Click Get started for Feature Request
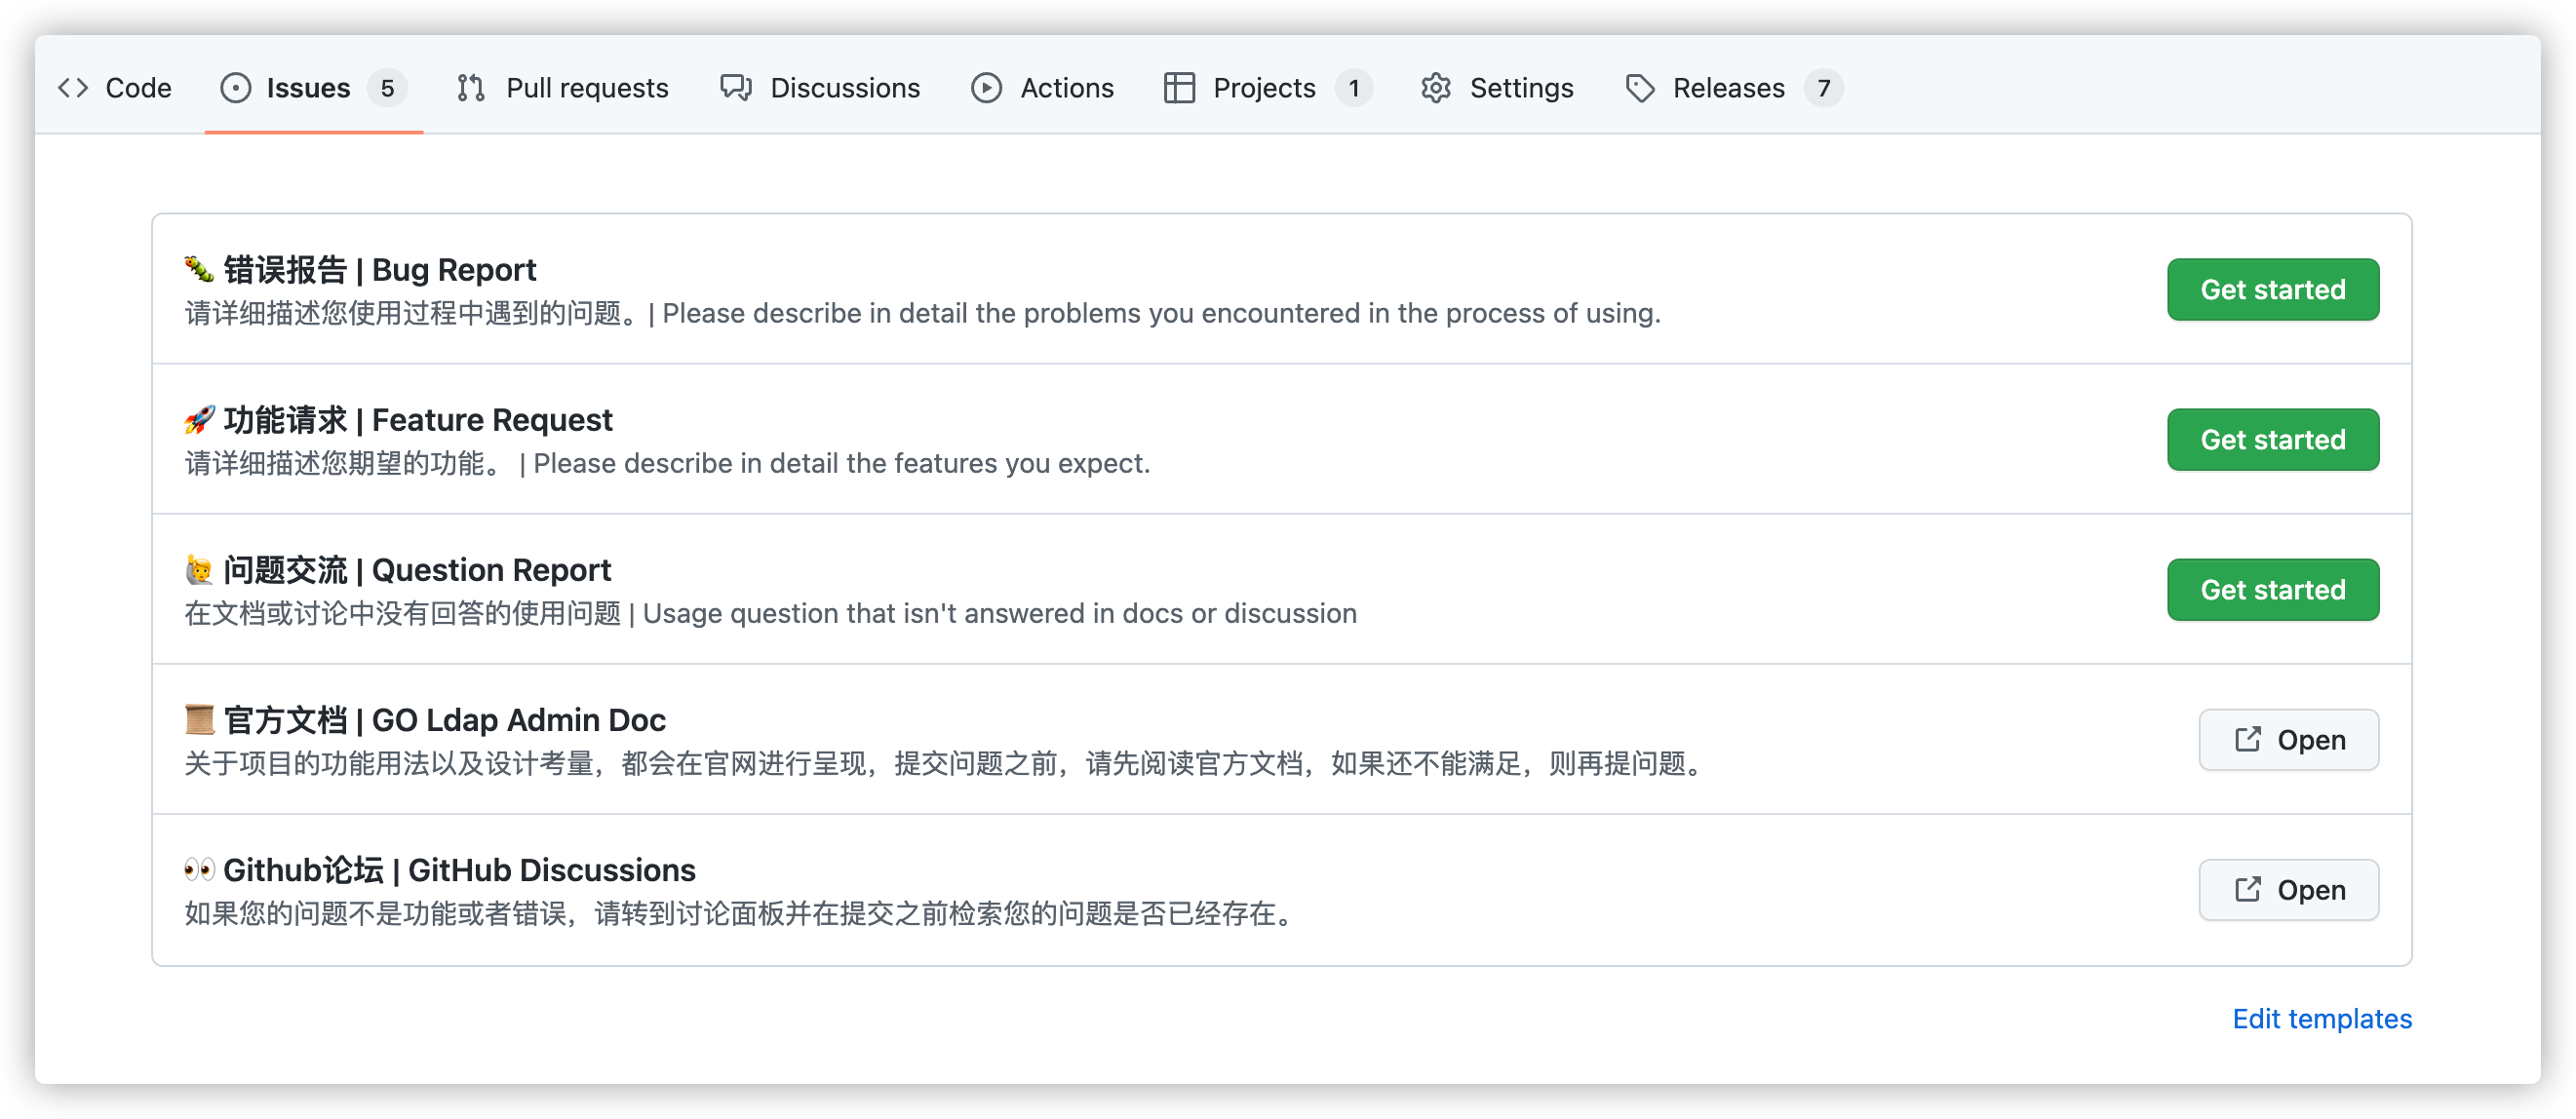 pos(2273,439)
